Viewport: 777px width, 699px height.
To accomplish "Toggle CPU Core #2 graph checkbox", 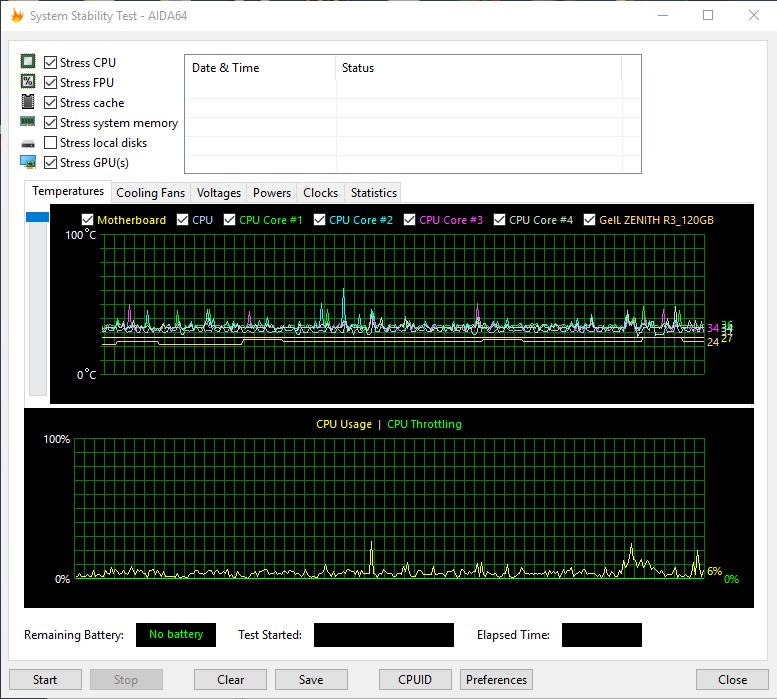I will [319, 219].
